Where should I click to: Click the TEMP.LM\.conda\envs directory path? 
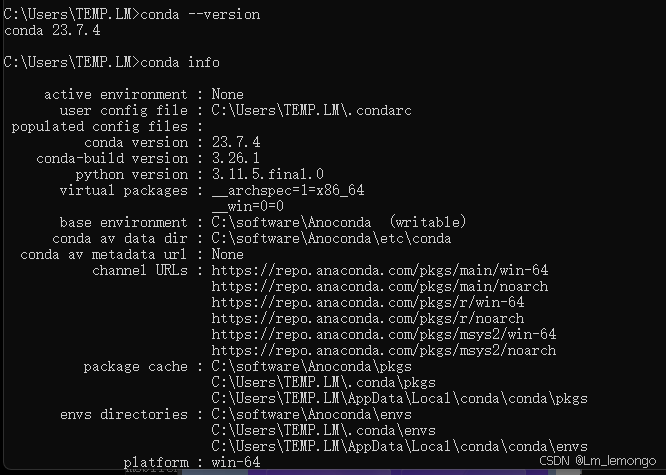click(323, 430)
